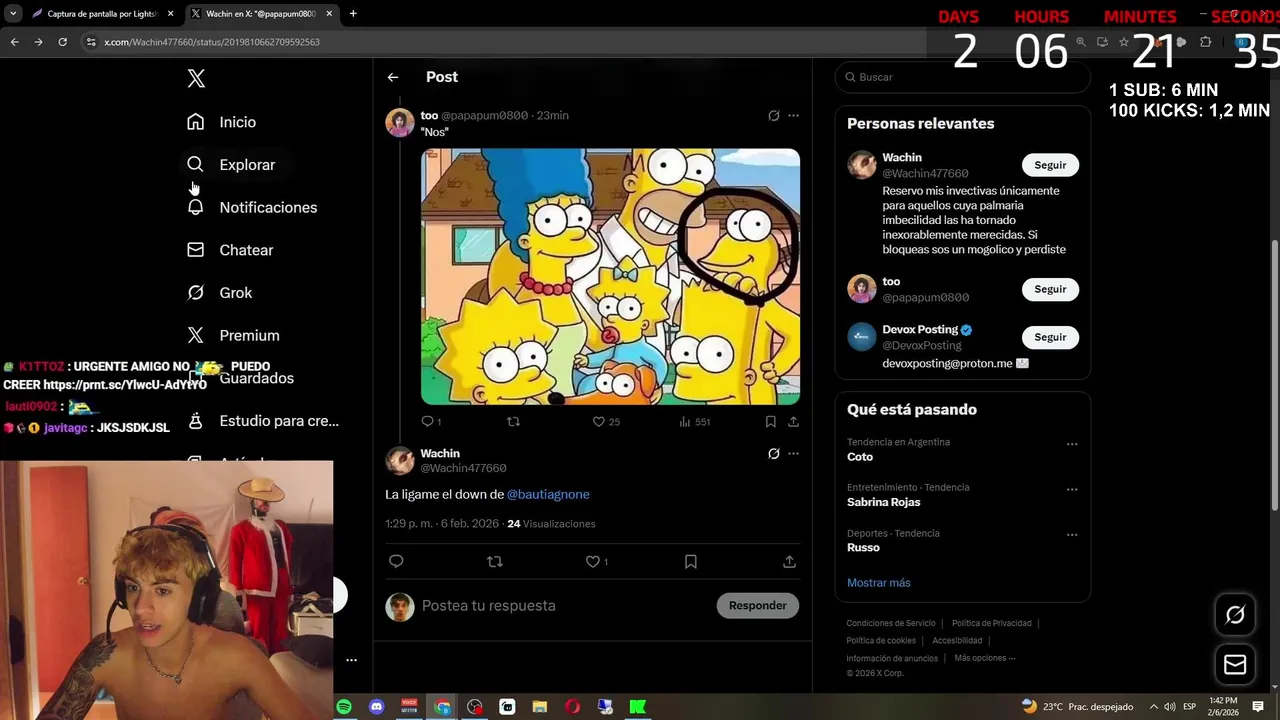Click the Chatear envelope icon
The height and width of the screenshot is (720, 1280).
[196, 250]
